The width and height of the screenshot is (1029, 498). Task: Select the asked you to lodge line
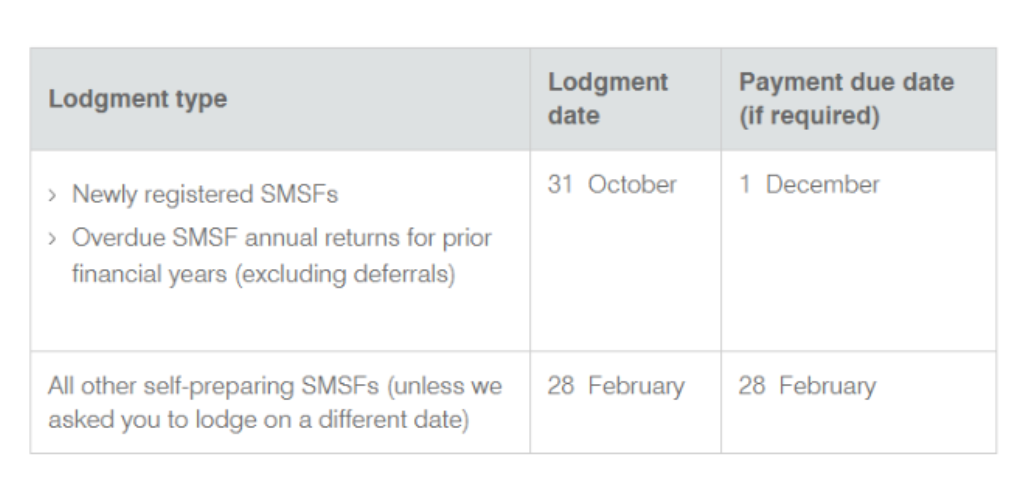[259, 419]
